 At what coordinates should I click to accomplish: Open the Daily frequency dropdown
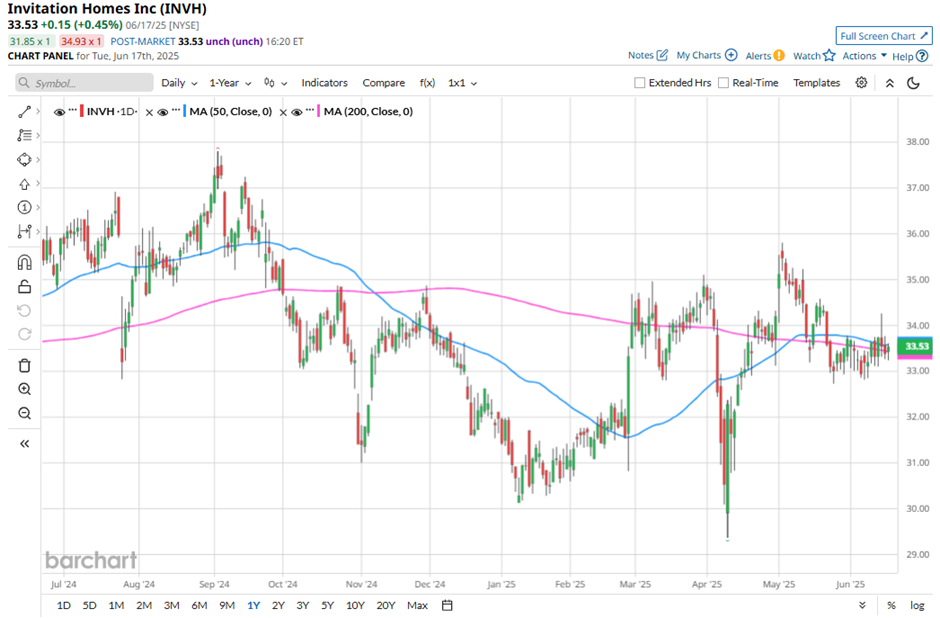[179, 83]
